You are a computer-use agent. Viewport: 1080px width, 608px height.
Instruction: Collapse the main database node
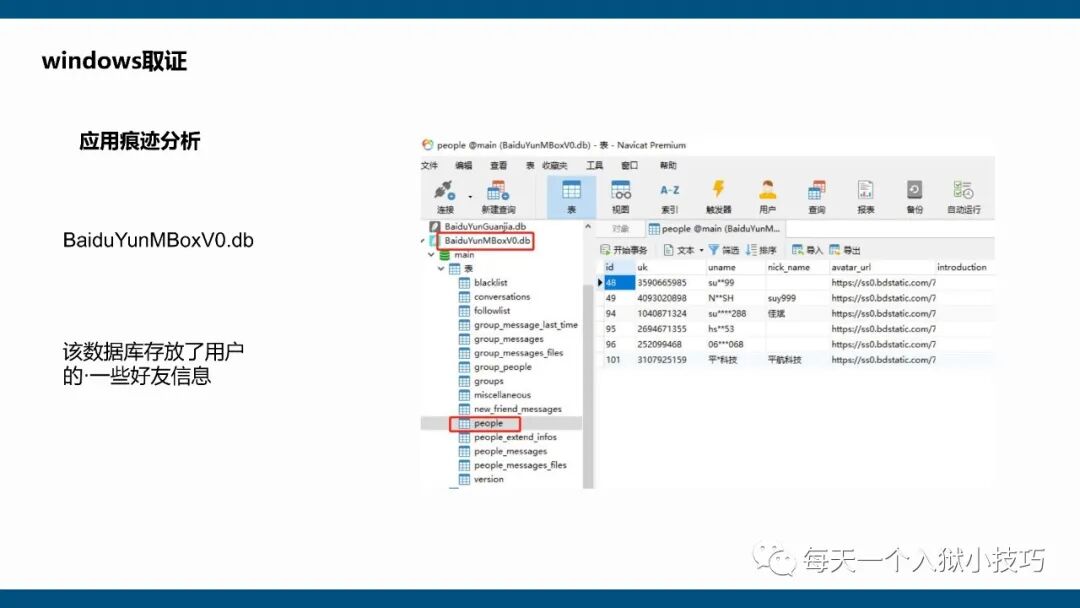click(x=431, y=255)
